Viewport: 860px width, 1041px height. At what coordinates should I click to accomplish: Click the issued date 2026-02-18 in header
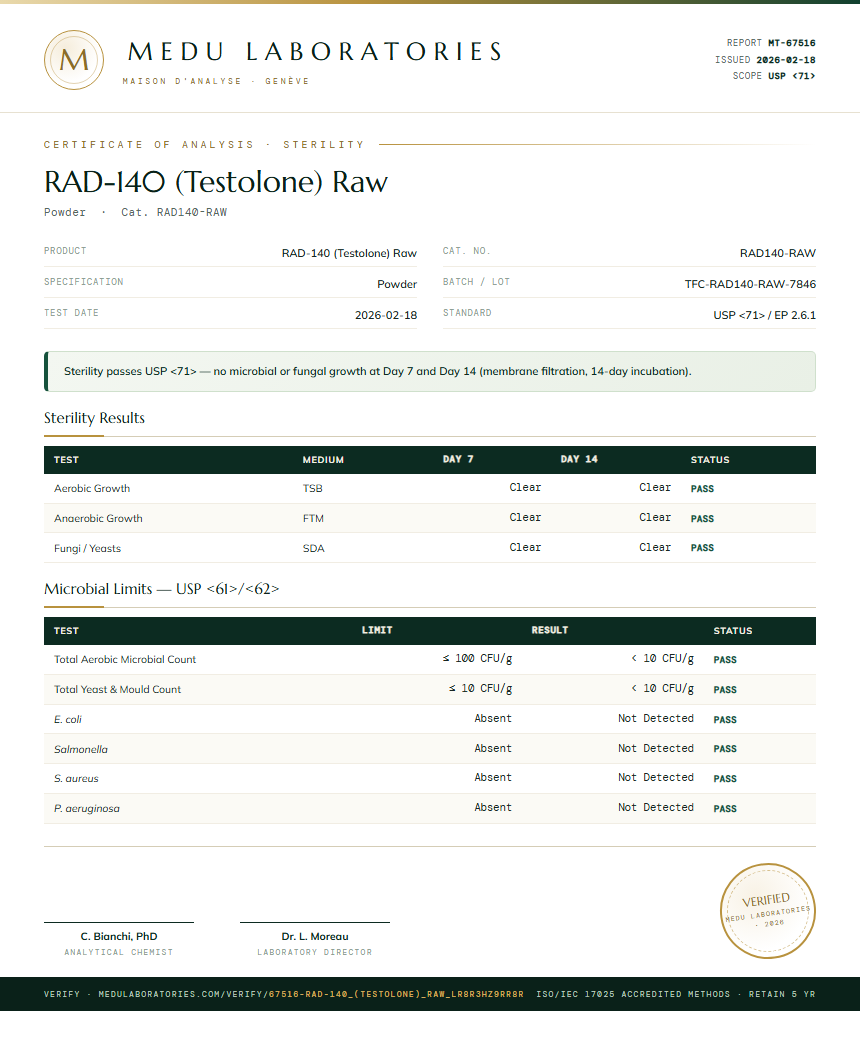(x=786, y=60)
